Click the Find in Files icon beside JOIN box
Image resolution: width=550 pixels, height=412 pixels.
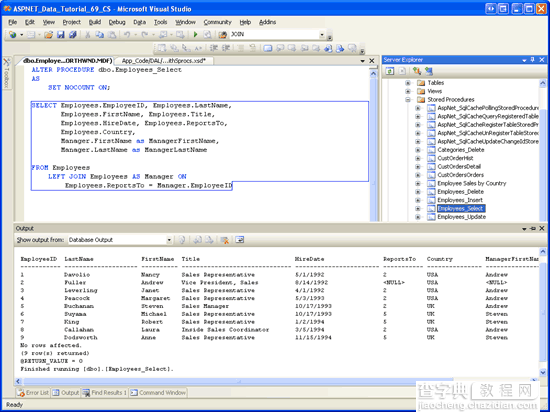[222, 35]
